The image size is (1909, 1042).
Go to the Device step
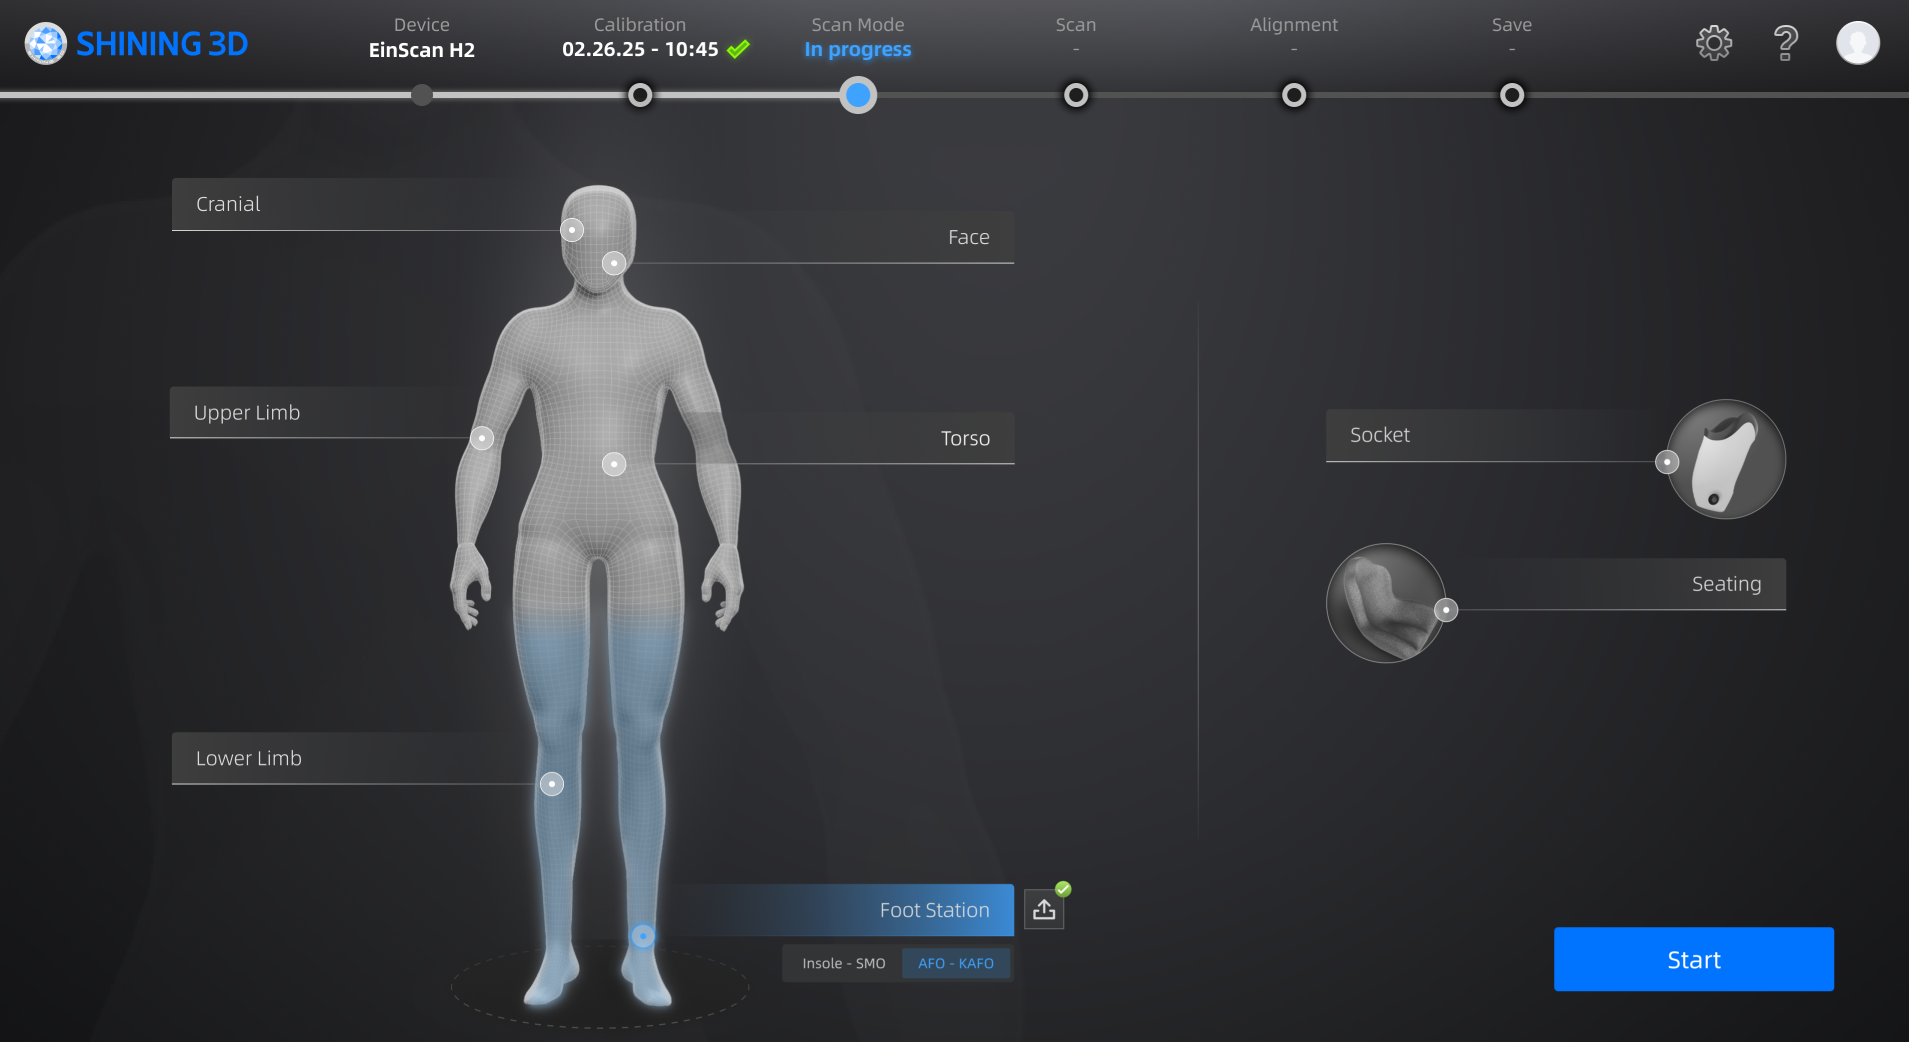pos(422,95)
